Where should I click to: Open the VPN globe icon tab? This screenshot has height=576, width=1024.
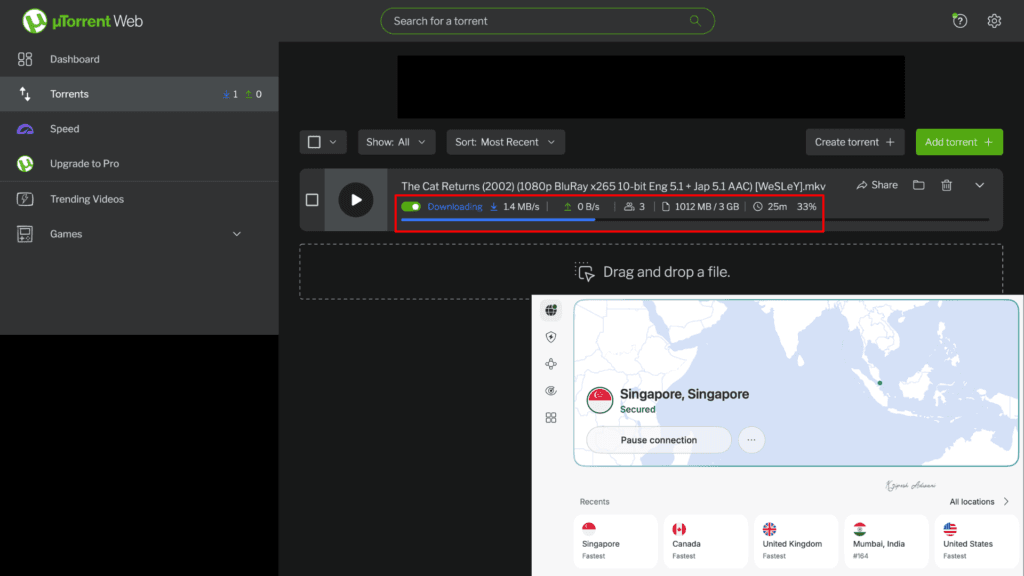[551, 310]
